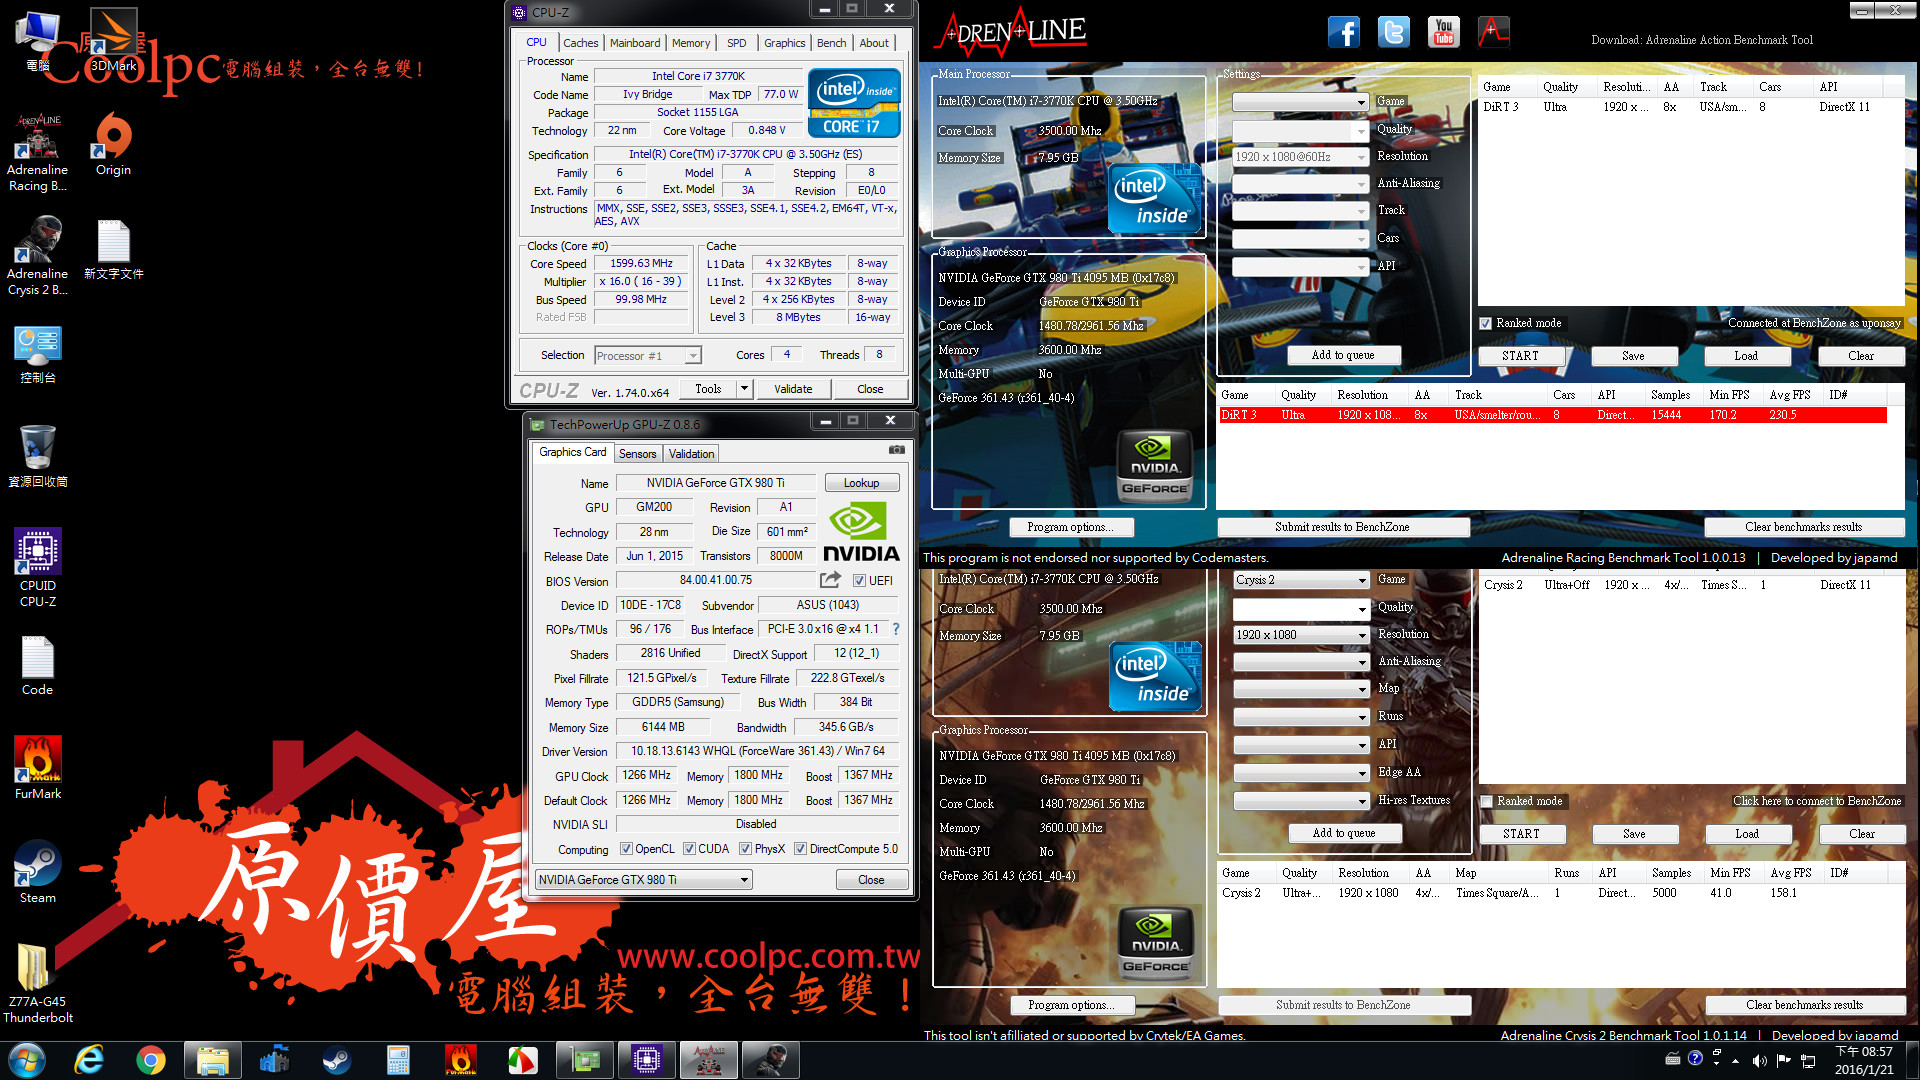Image resolution: width=1920 pixels, height=1080 pixels.
Task: Open the Windows Start orb
Action: 27,1060
